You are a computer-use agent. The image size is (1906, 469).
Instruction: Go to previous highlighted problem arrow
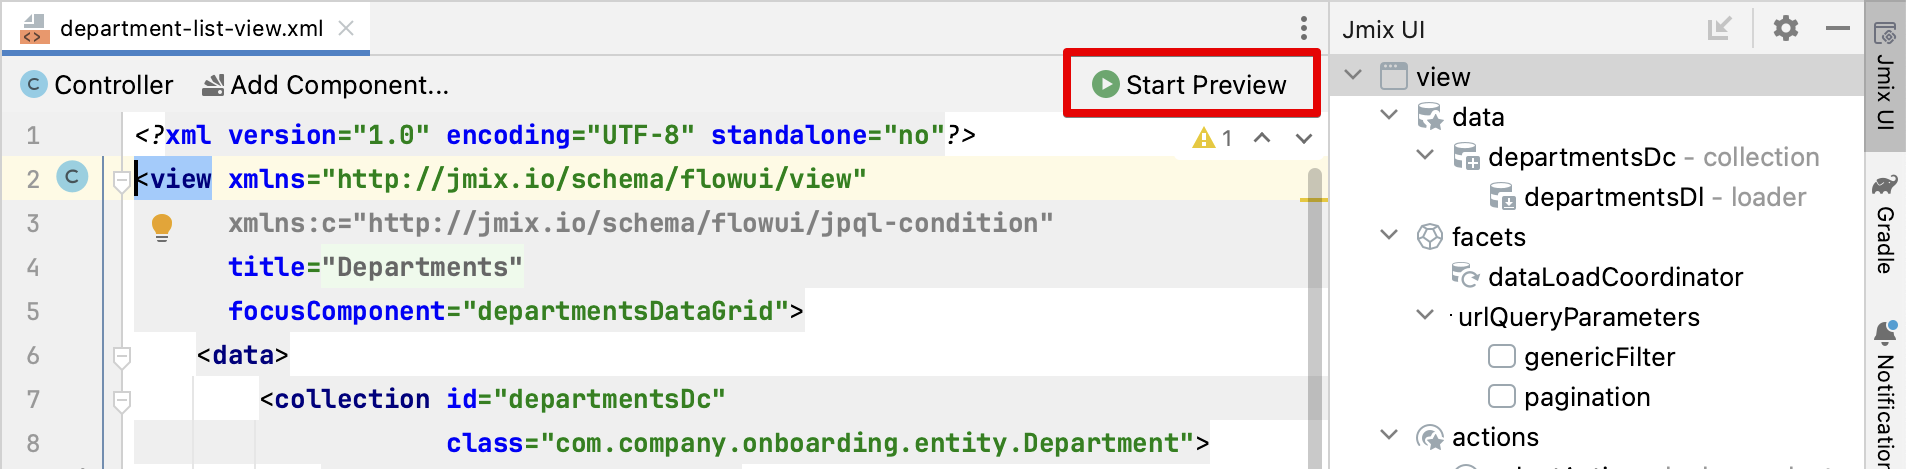tap(1262, 138)
